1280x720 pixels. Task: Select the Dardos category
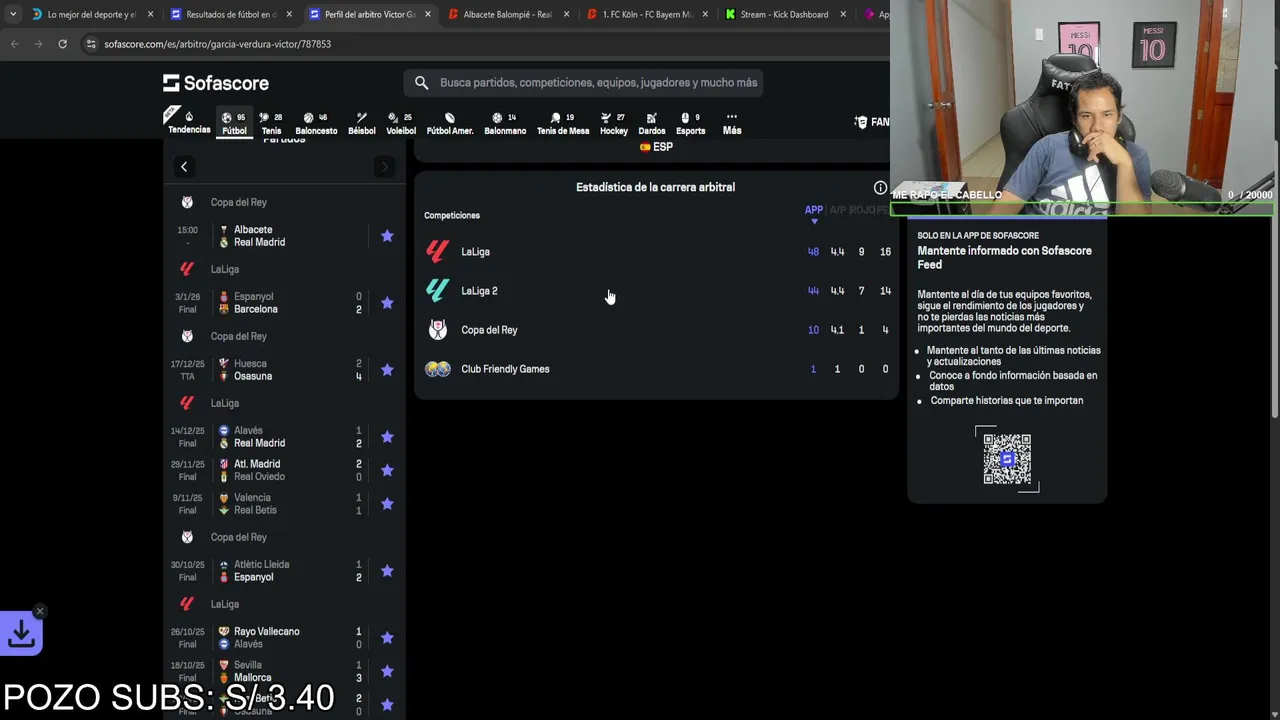[652, 123]
